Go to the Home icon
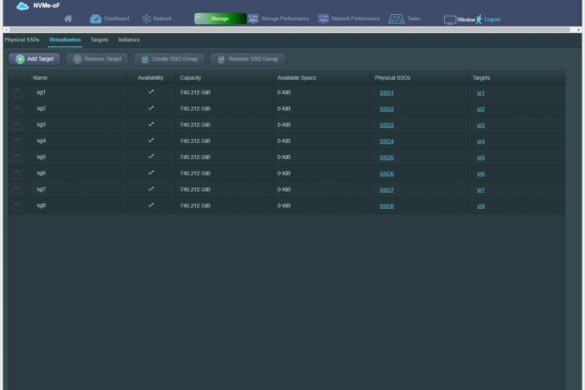585x390 pixels. (68, 18)
